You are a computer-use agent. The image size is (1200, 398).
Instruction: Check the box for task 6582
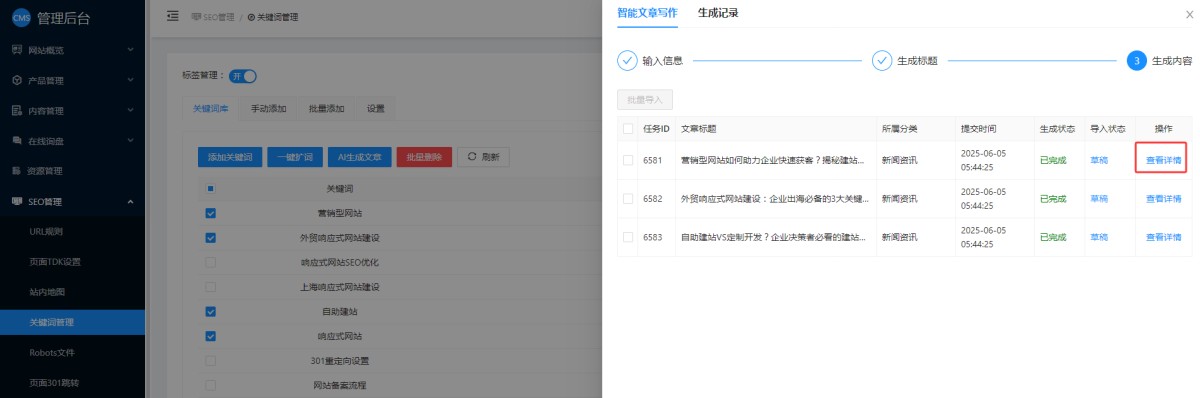click(628, 198)
